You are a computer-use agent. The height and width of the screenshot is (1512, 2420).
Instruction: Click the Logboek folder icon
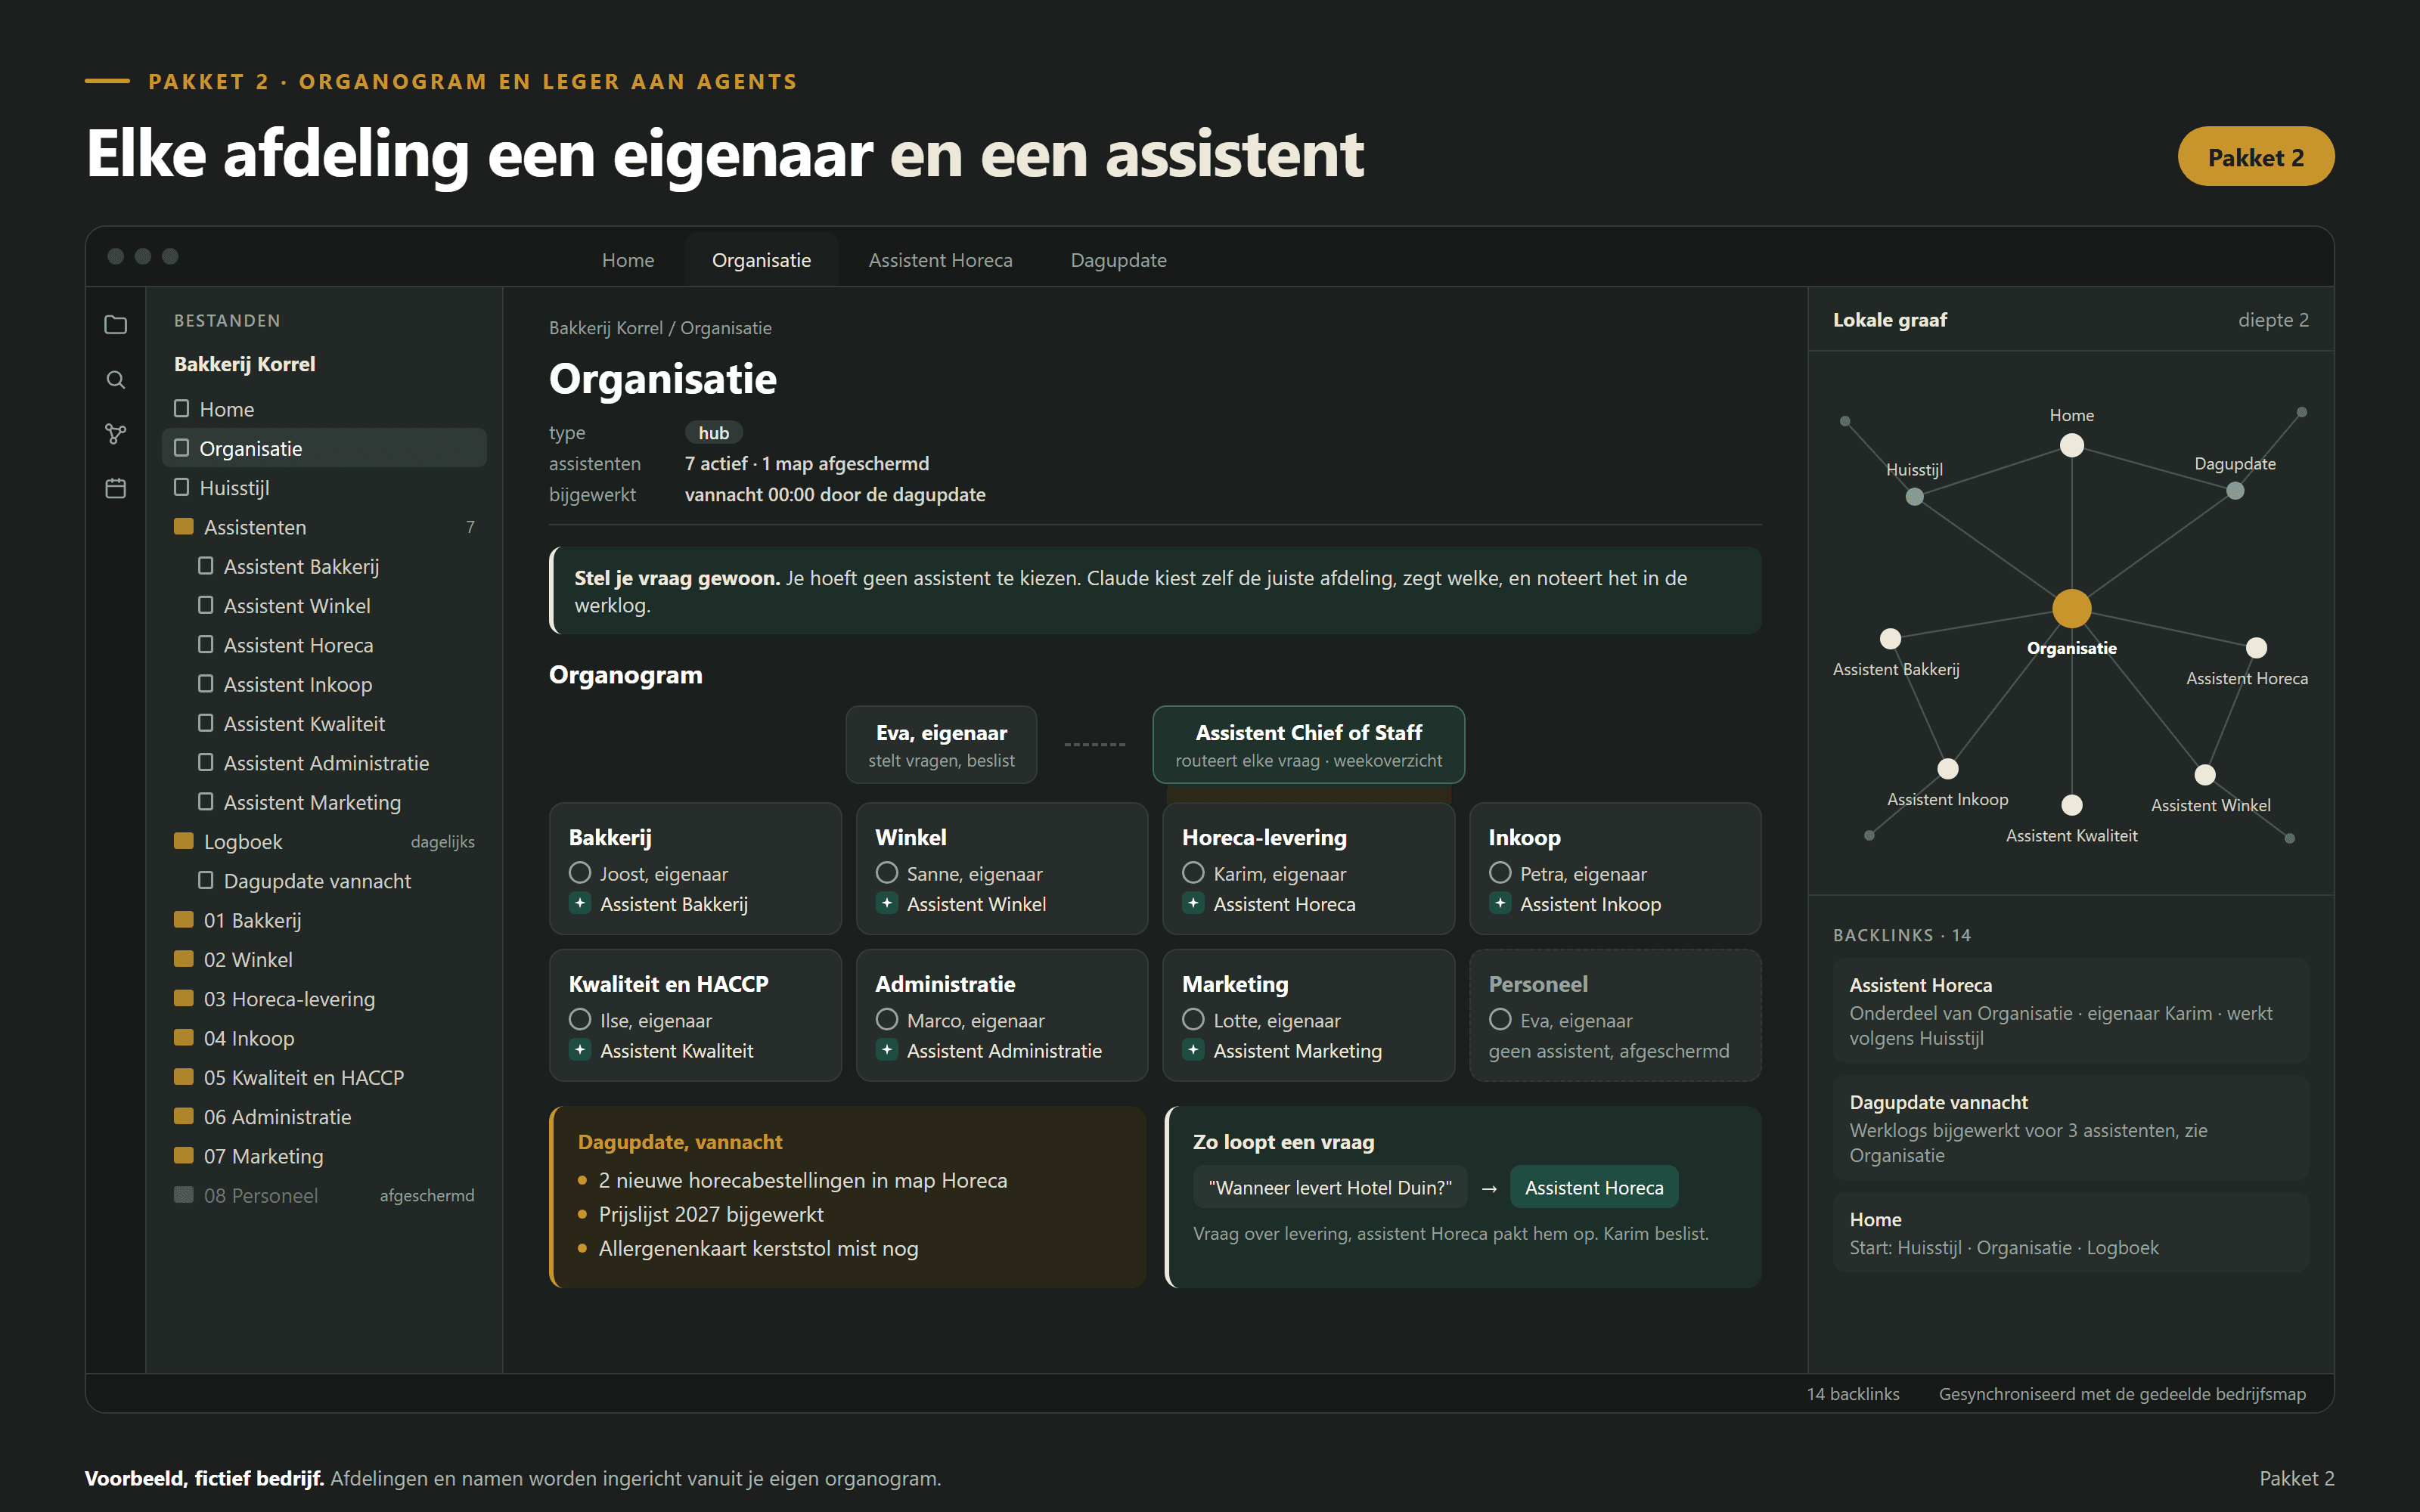[x=184, y=841]
